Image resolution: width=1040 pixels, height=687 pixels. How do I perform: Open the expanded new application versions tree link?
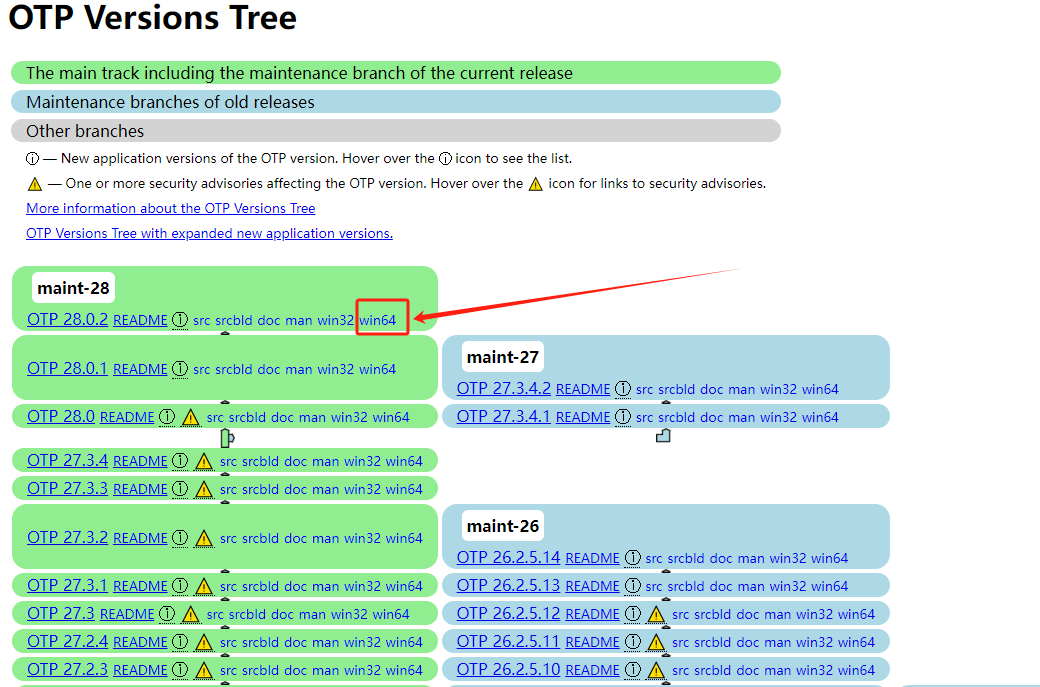pos(209,233)
